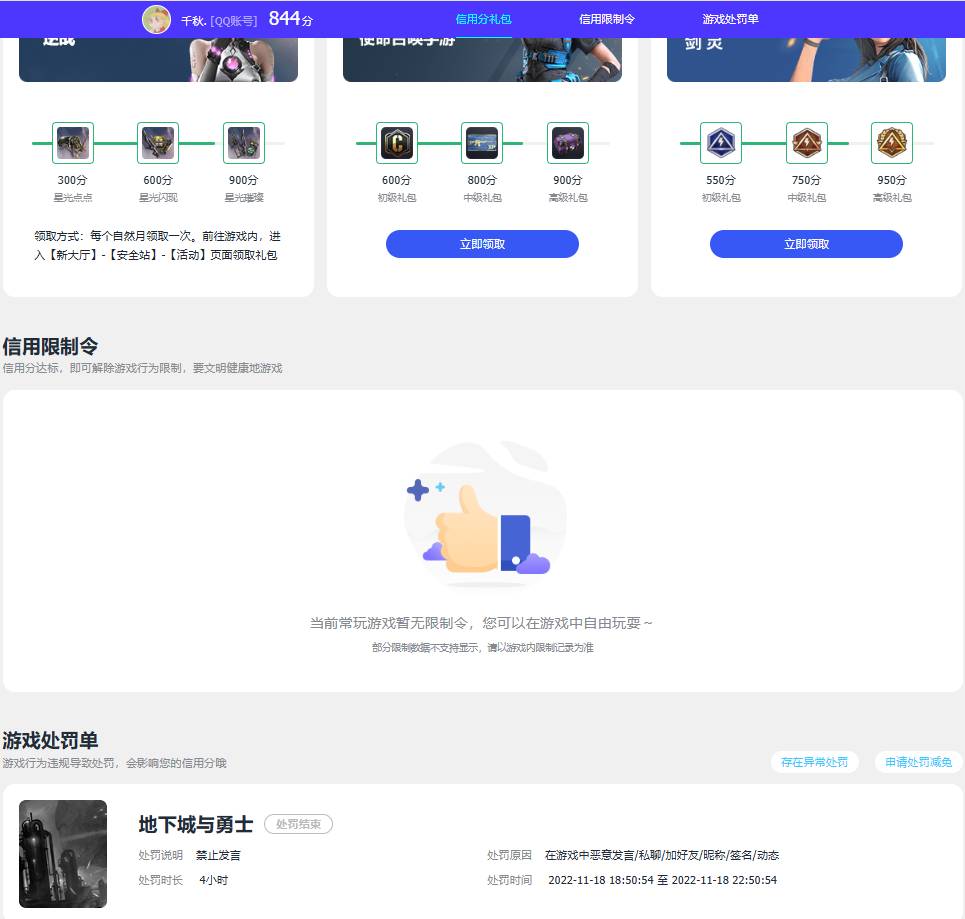Select the 剑灵 550分 初级礼包 badge icon
This screenshot has height=919, width=965.
pyautogui.click(x=720, y=142)
